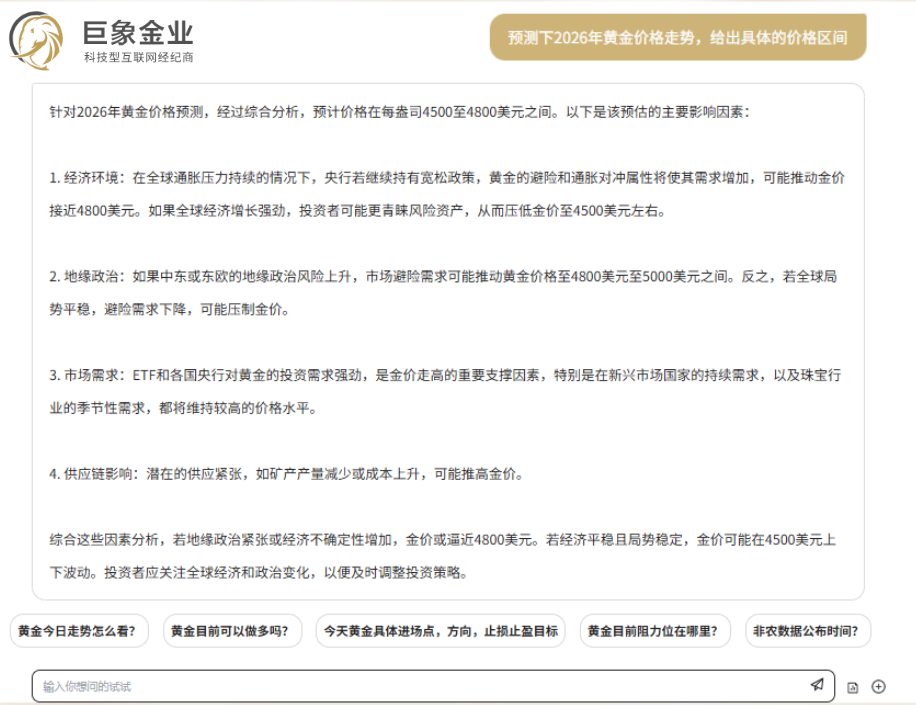Focus the question input text field

point(420,686)
